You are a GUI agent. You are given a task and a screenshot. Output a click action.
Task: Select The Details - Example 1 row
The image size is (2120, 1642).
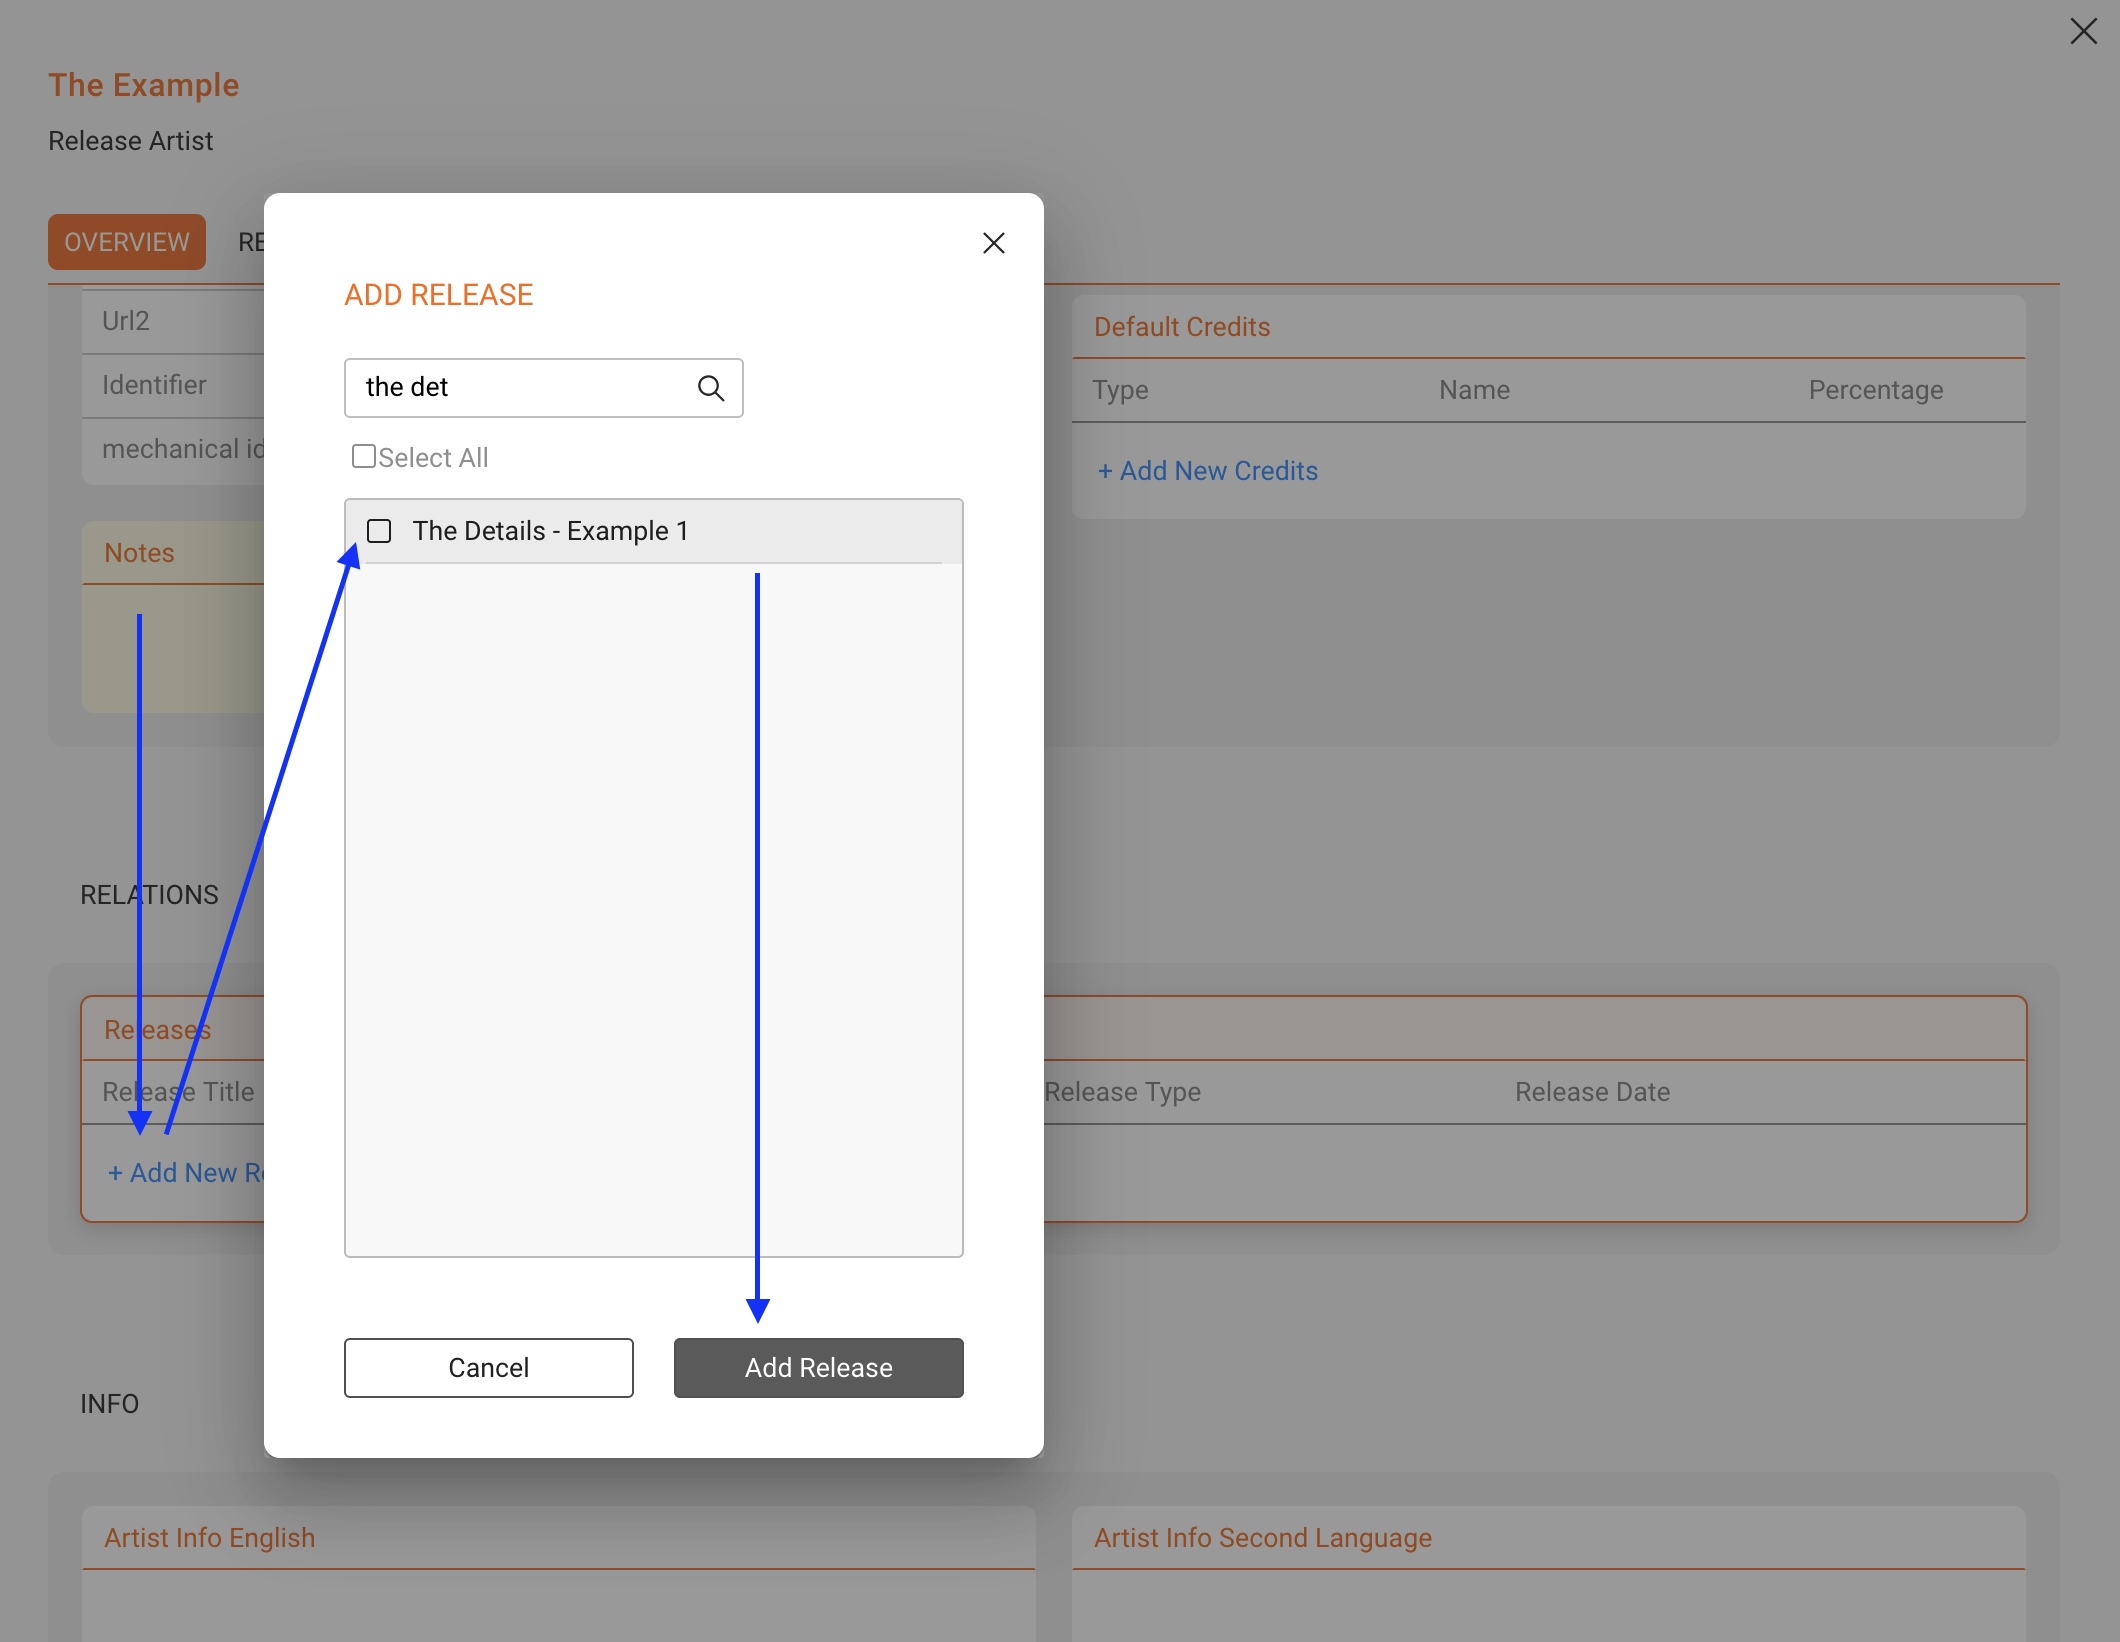coord(653,531)
